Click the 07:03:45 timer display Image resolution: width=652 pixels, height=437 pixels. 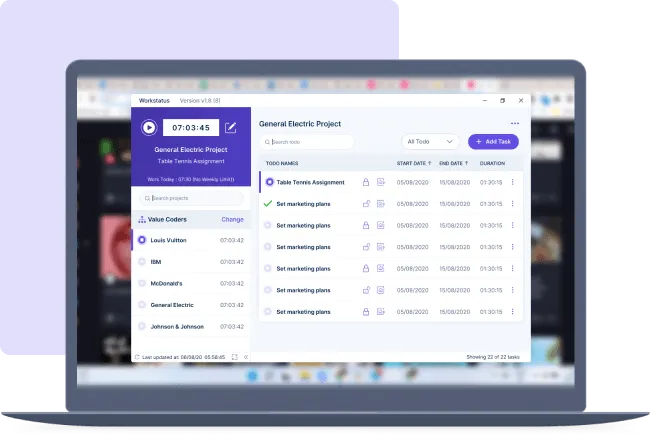(191, 128)
